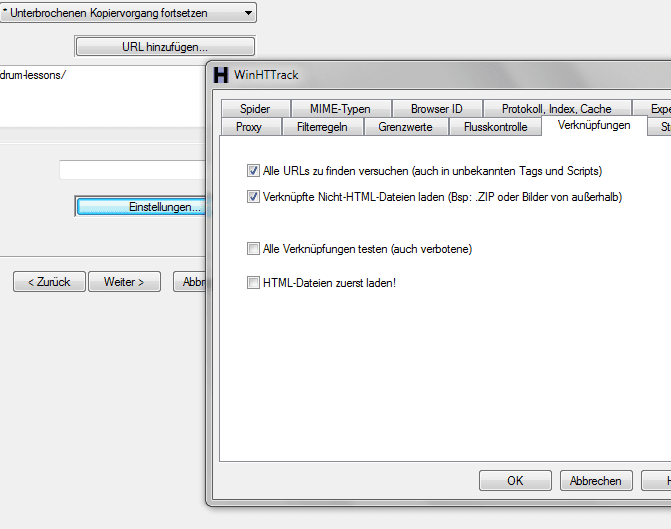Click the 'Einstellungen...' button

point(142,207)
